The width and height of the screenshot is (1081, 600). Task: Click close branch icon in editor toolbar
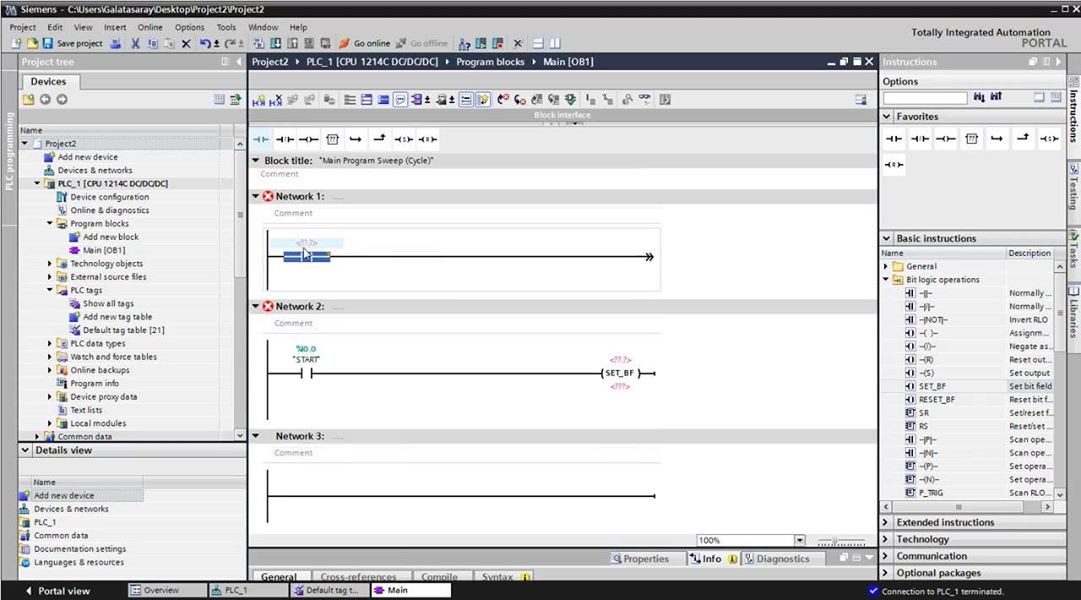tap(379, 139)
